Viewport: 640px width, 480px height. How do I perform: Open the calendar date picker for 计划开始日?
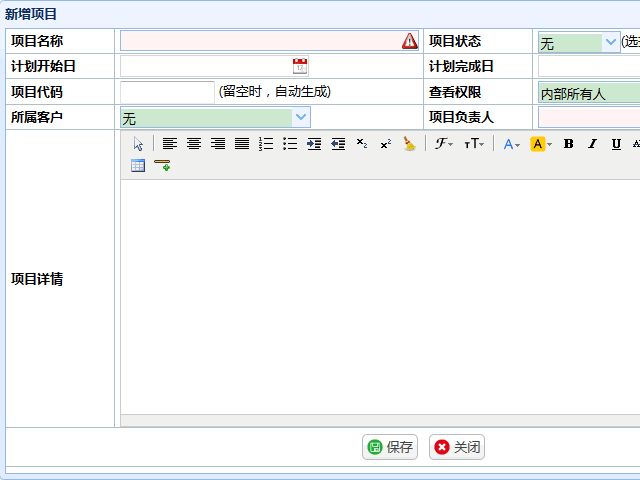(x=300, y=66)
